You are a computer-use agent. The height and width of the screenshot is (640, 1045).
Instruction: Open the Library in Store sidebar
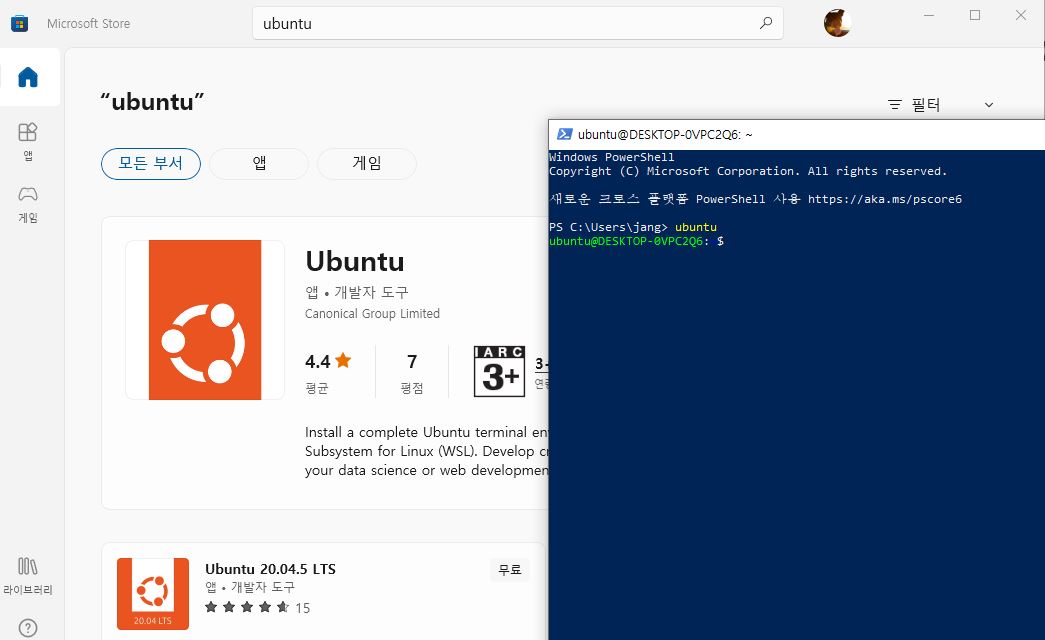(x=28, y=576)
